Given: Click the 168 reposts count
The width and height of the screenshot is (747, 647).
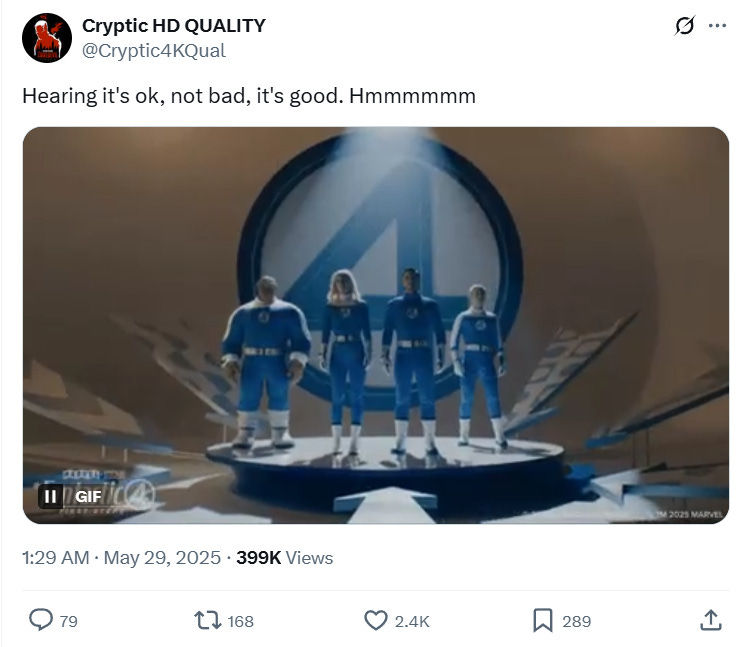Looking at the screenshot, I should coord(240,621).
